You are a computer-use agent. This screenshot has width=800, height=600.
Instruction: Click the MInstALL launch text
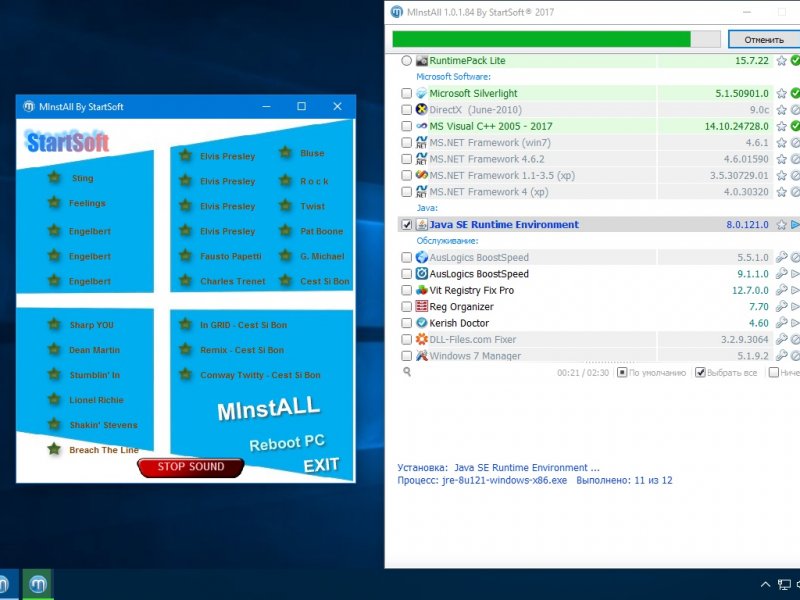click(268, 408)
